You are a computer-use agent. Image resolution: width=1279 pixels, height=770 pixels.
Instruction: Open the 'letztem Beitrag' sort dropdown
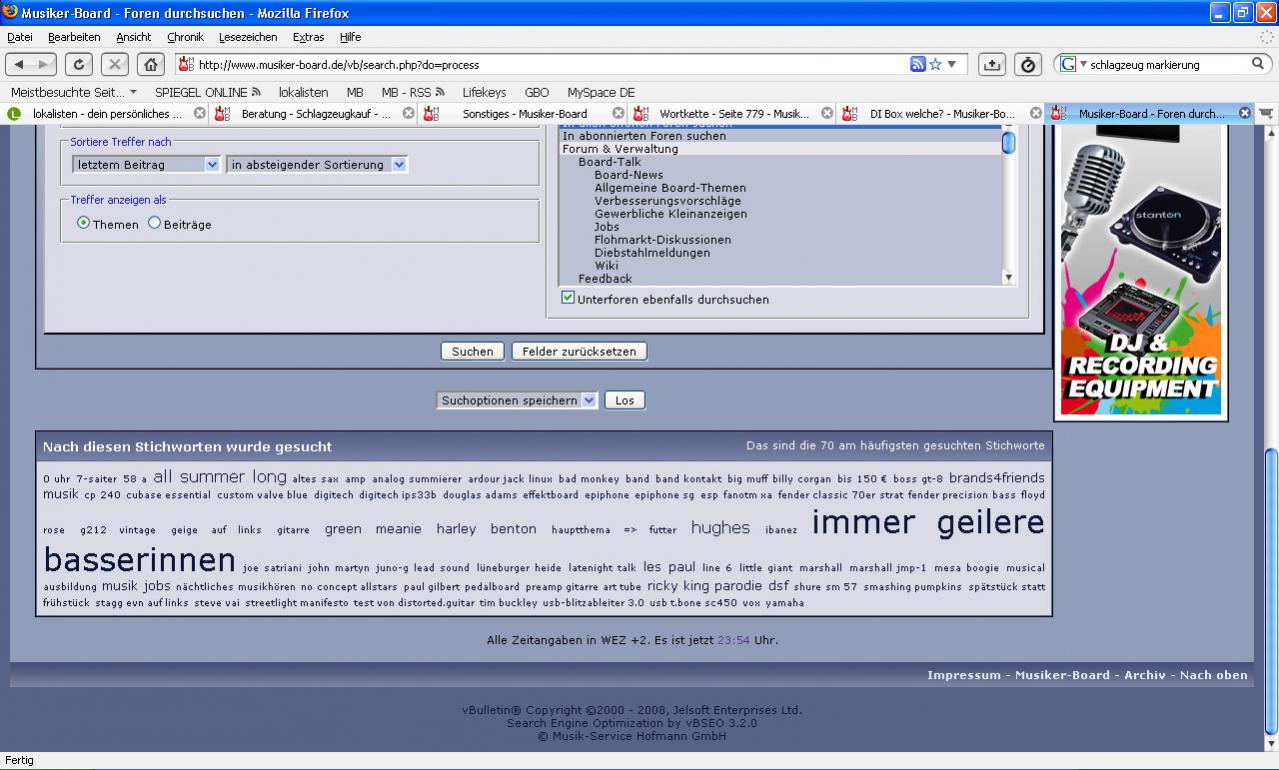click(x=146, y=165)
